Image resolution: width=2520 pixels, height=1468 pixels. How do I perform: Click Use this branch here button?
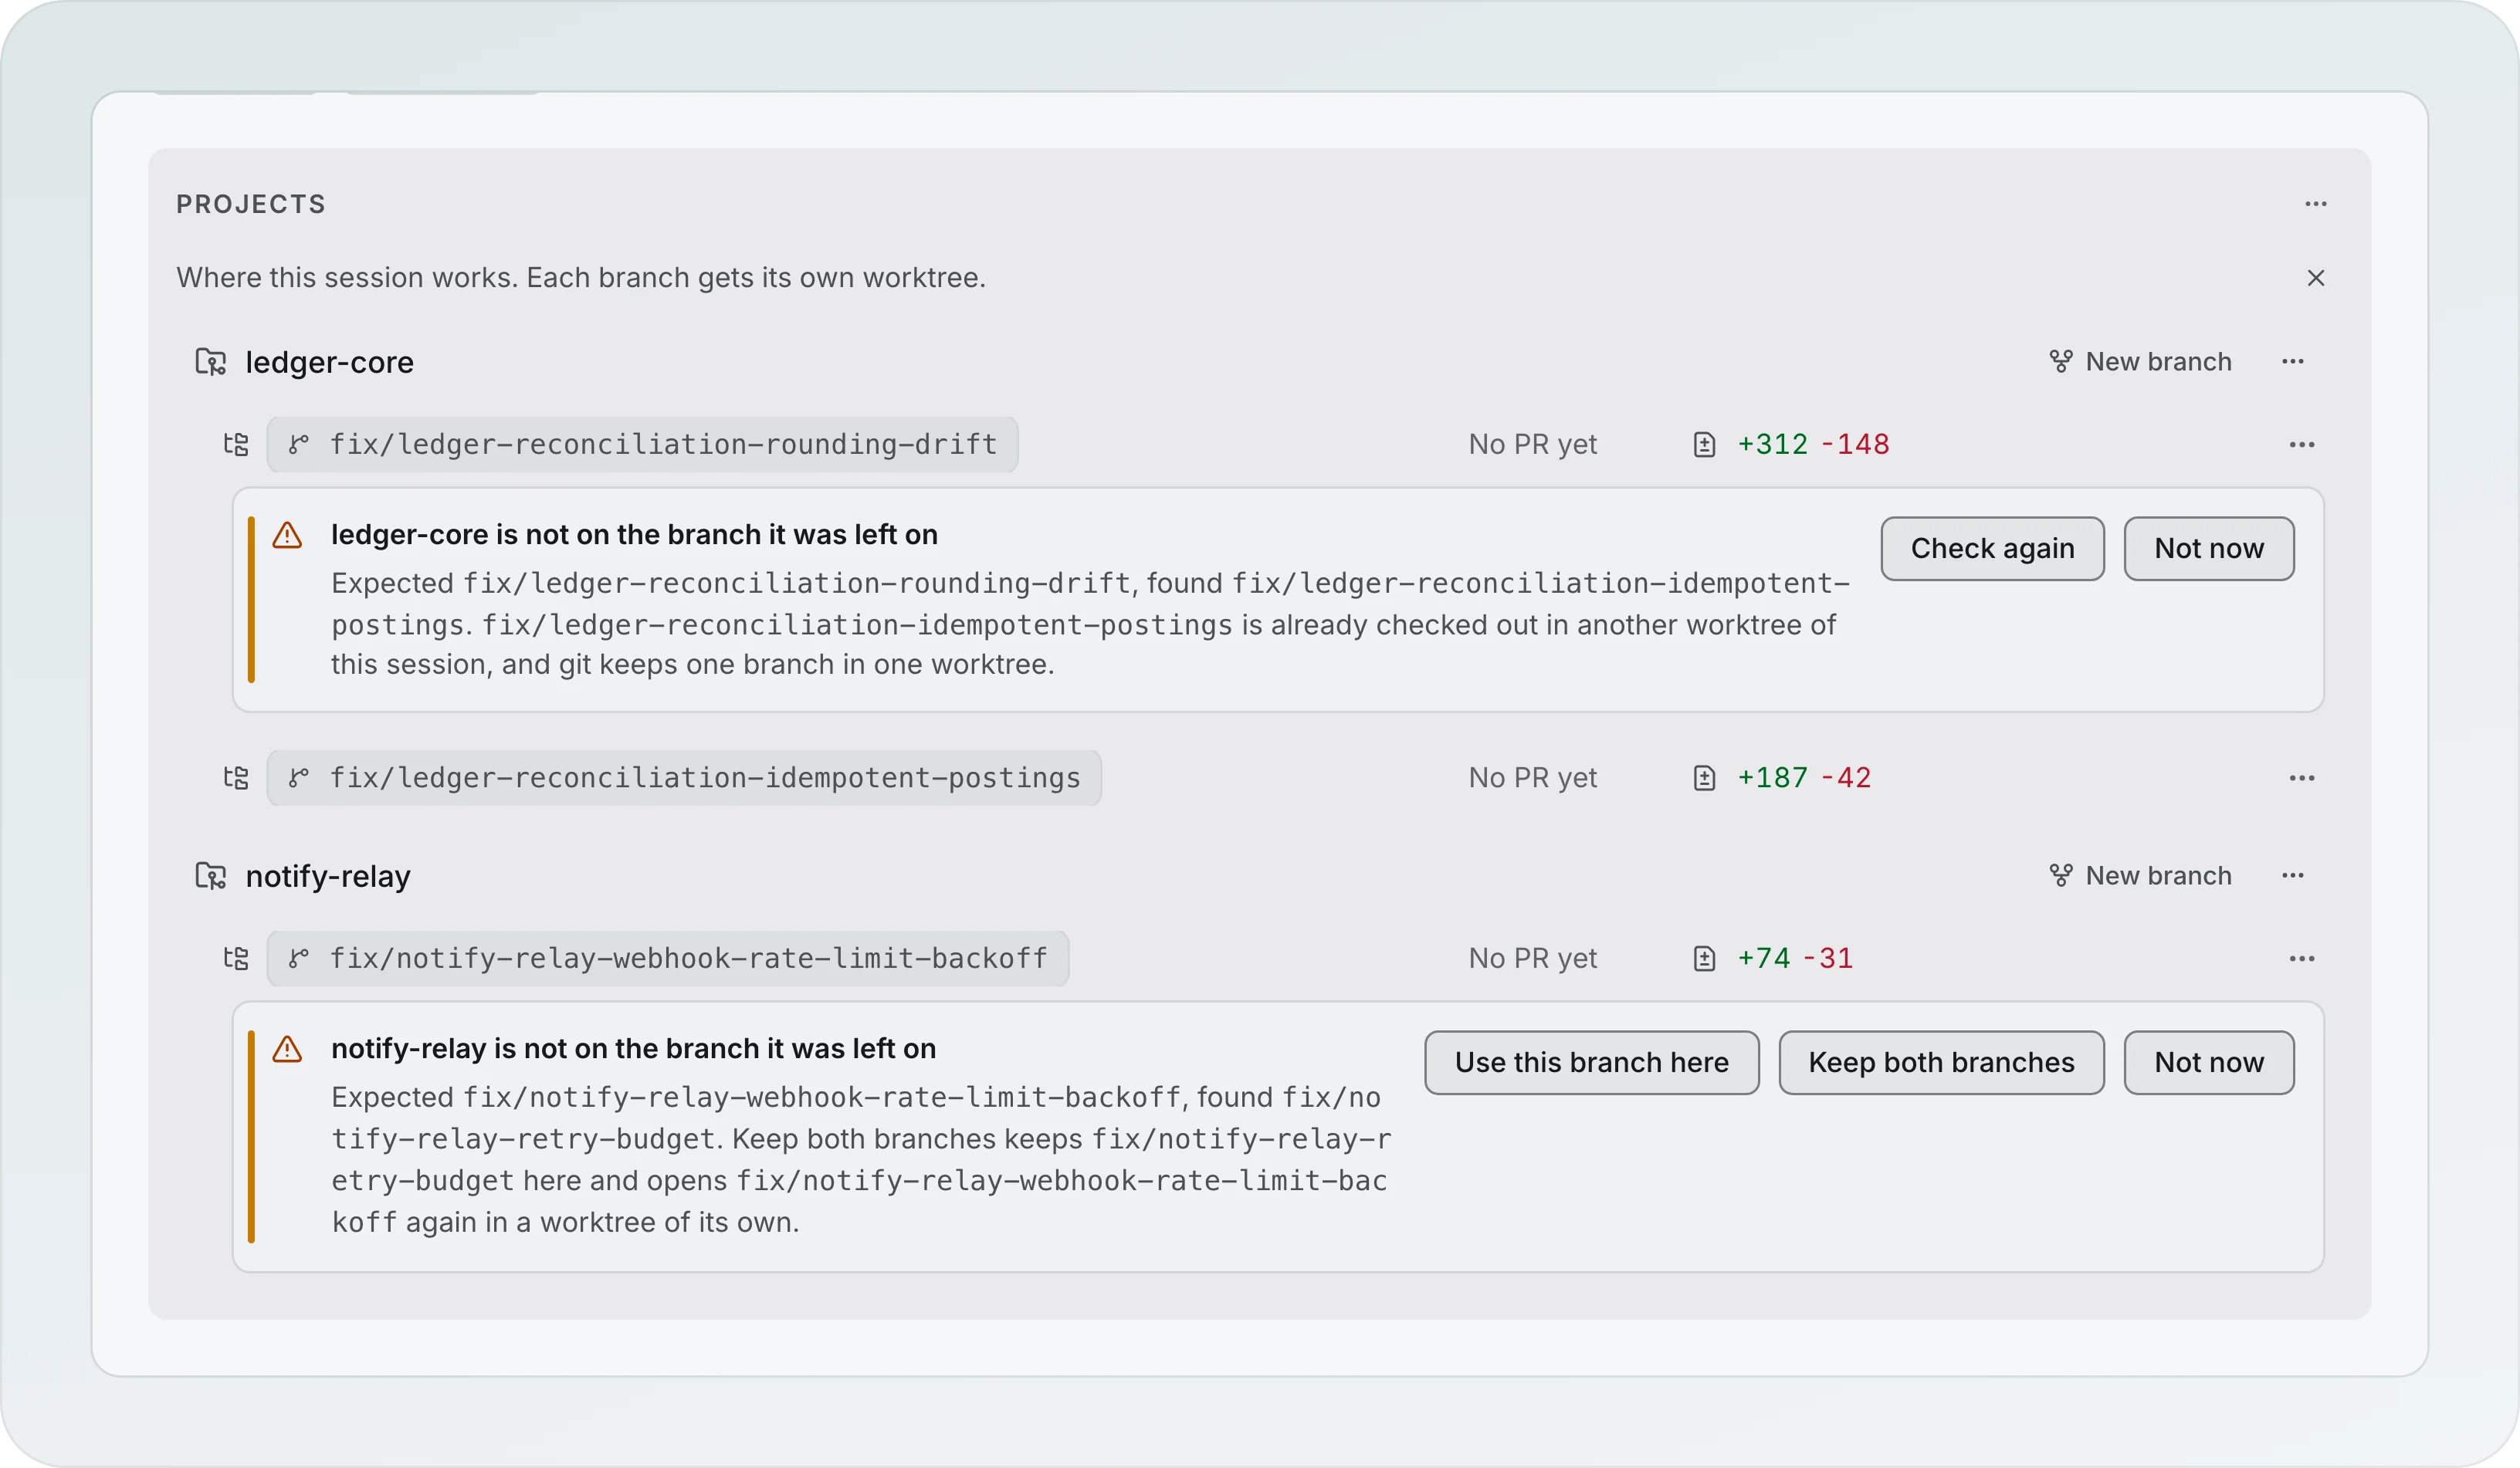(x=1591, y=1062)
